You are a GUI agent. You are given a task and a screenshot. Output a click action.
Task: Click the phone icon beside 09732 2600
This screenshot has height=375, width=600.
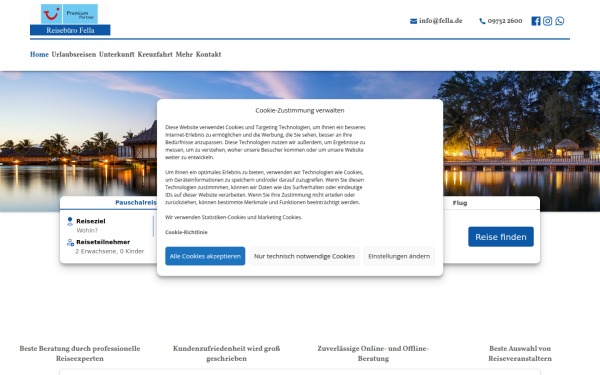[x=482, y=21]
